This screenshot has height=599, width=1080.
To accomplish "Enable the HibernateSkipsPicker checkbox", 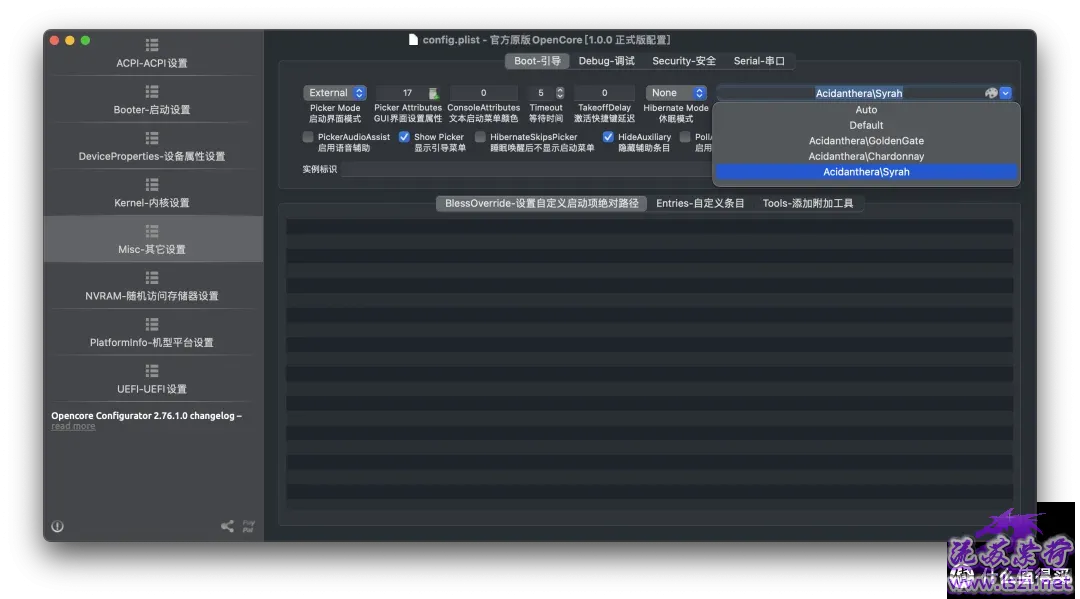I will tap(480, 137).
